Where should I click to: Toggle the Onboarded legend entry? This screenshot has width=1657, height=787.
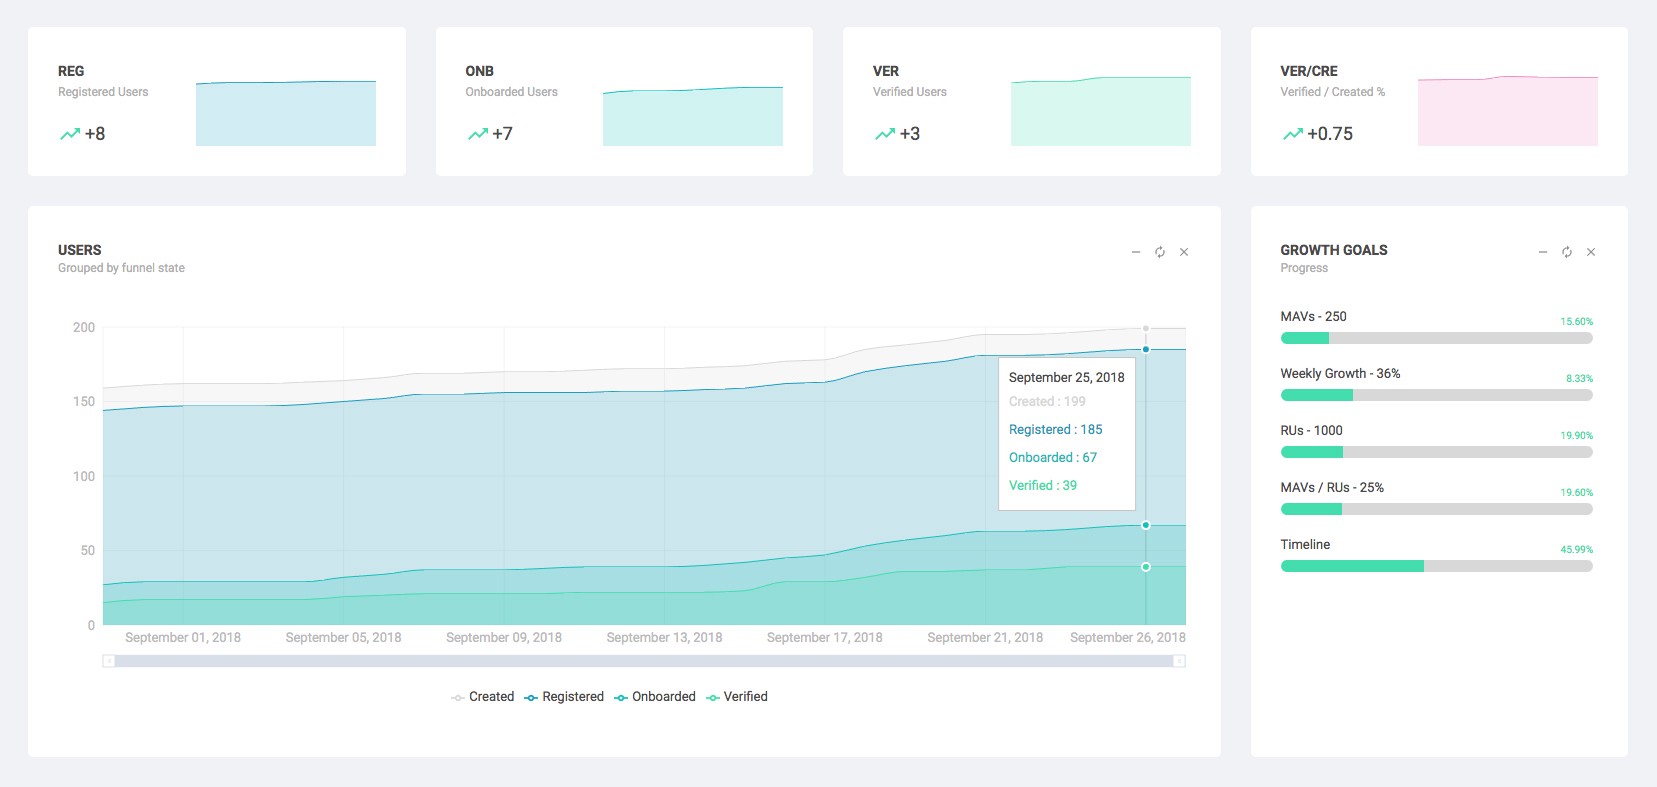click(655, 697)
